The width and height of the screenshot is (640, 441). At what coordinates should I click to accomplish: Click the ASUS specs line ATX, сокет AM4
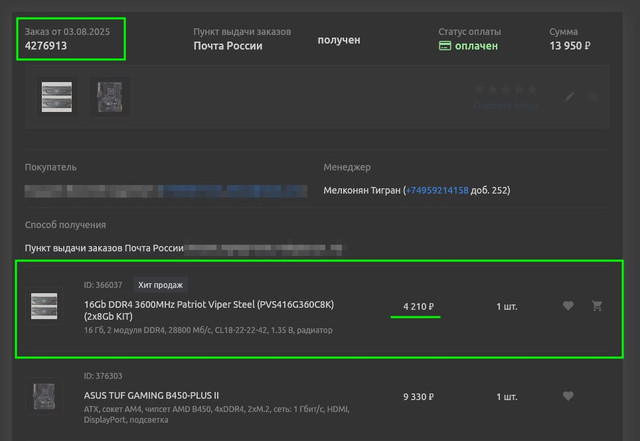[x=217, y=414]
